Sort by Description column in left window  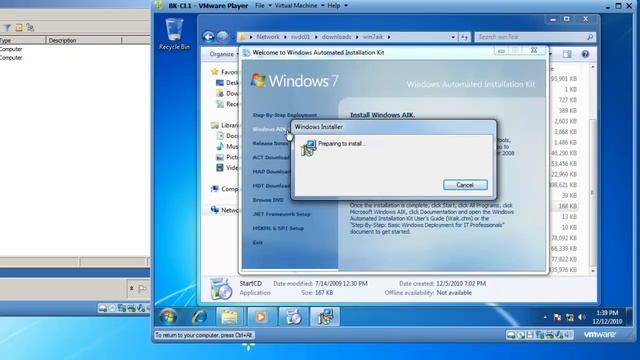tap(84, 40)
